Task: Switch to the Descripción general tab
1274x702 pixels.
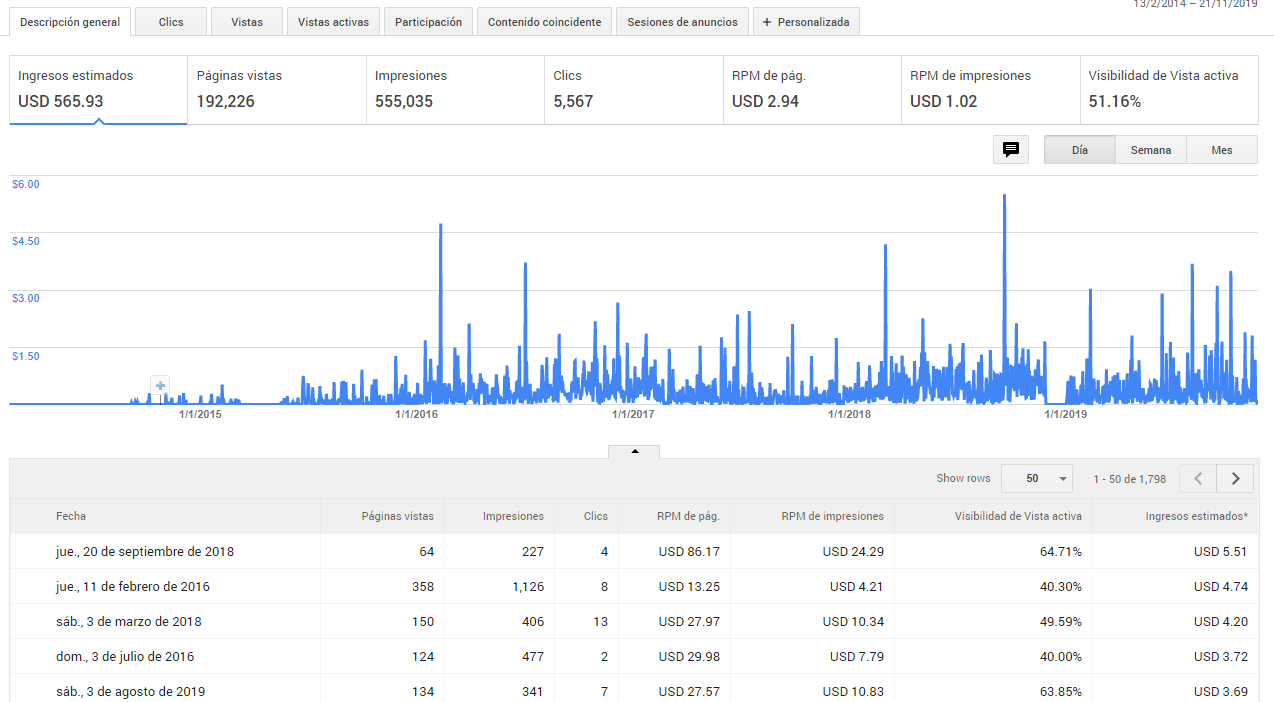Action: pos(70,22)
